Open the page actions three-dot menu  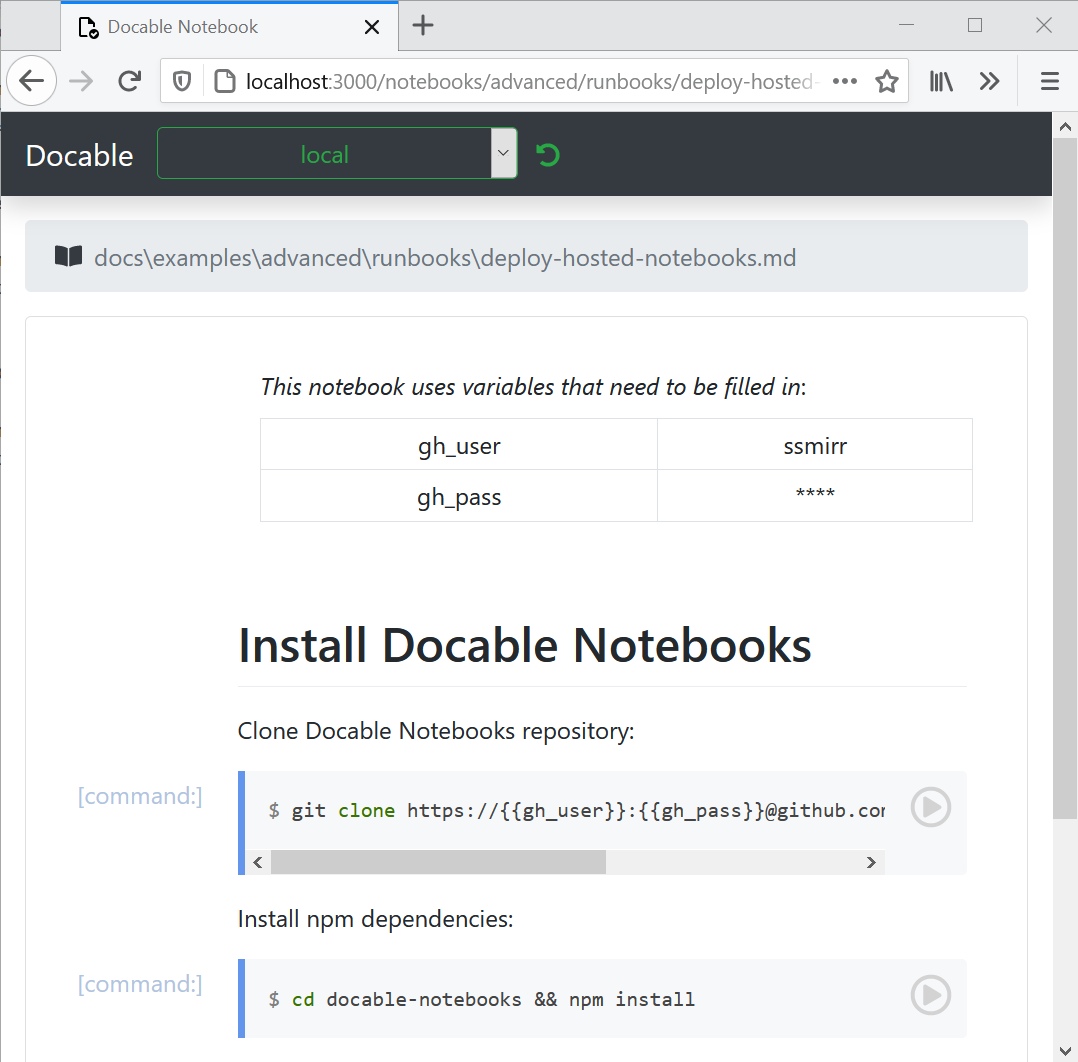tap(844, 81)
